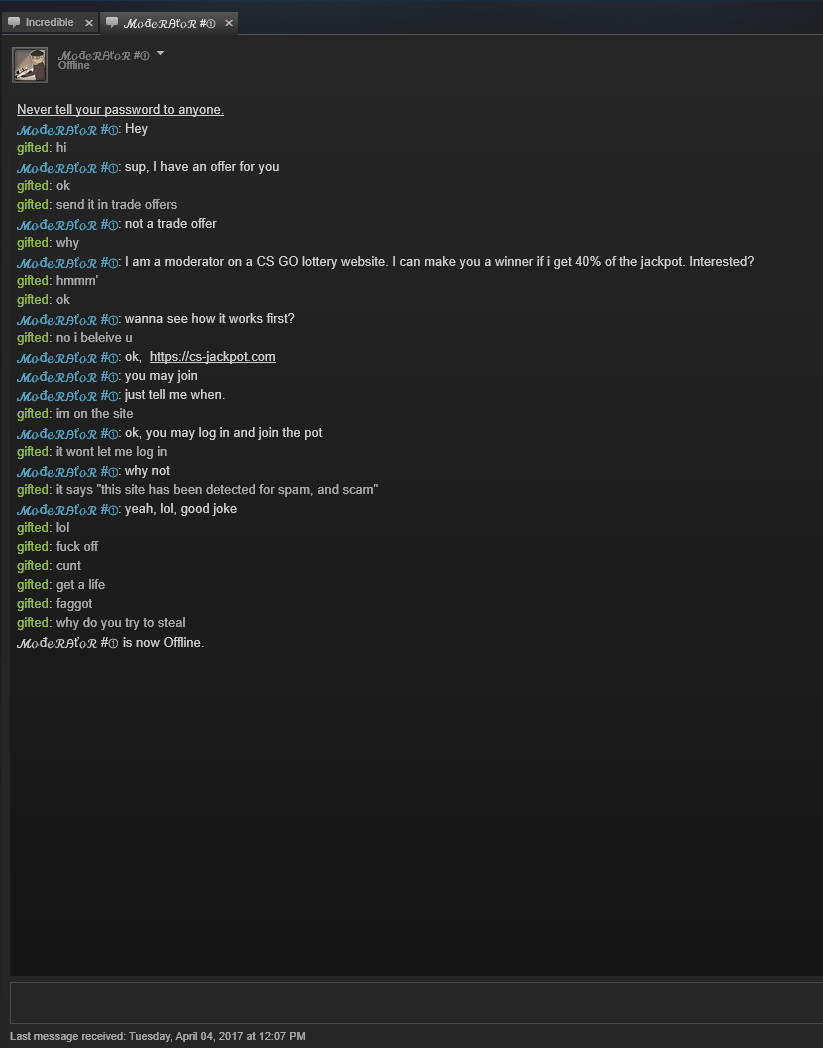Click Moderator's name beside 'yeah, lol, good joke'
The width and height of the screenshot is (823, 1048).
click(x=68, y=509)
